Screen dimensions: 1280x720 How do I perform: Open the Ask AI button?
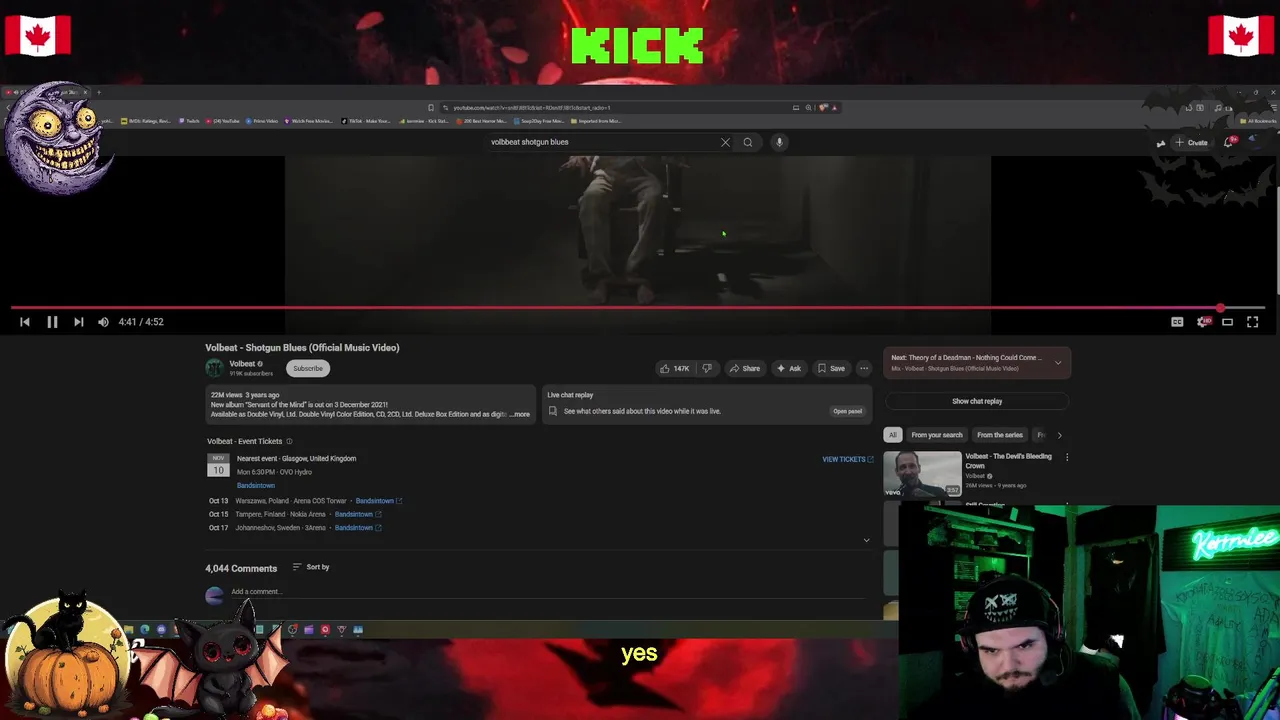(789, 368)
